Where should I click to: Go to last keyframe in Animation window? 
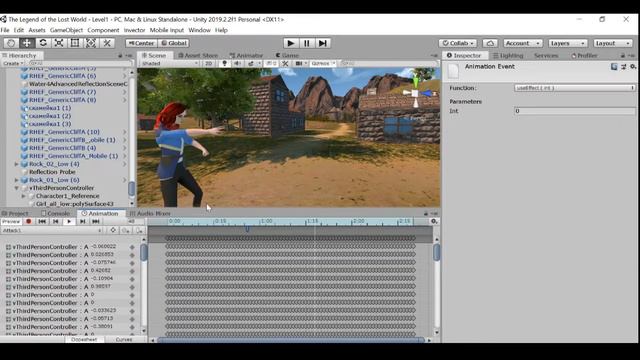96,221
